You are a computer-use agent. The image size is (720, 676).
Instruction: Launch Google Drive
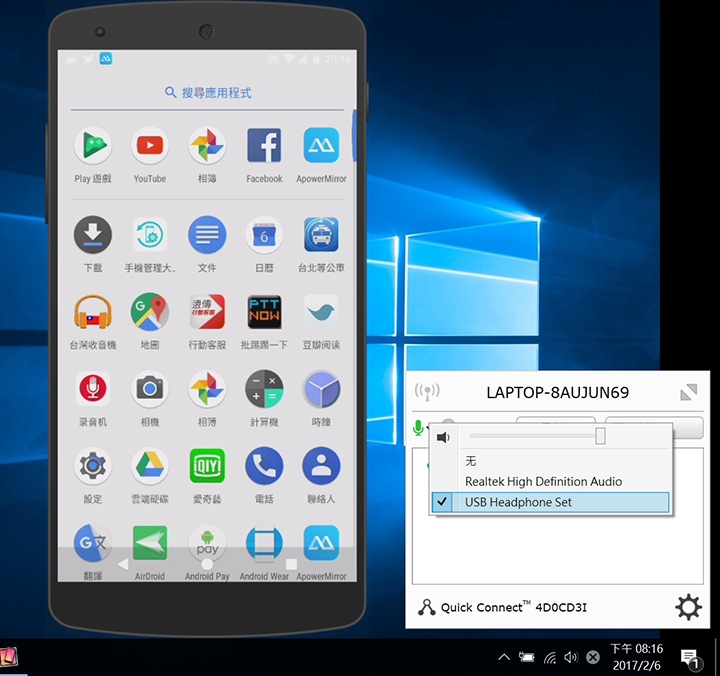pyautogui.click(x=150, y=466)
